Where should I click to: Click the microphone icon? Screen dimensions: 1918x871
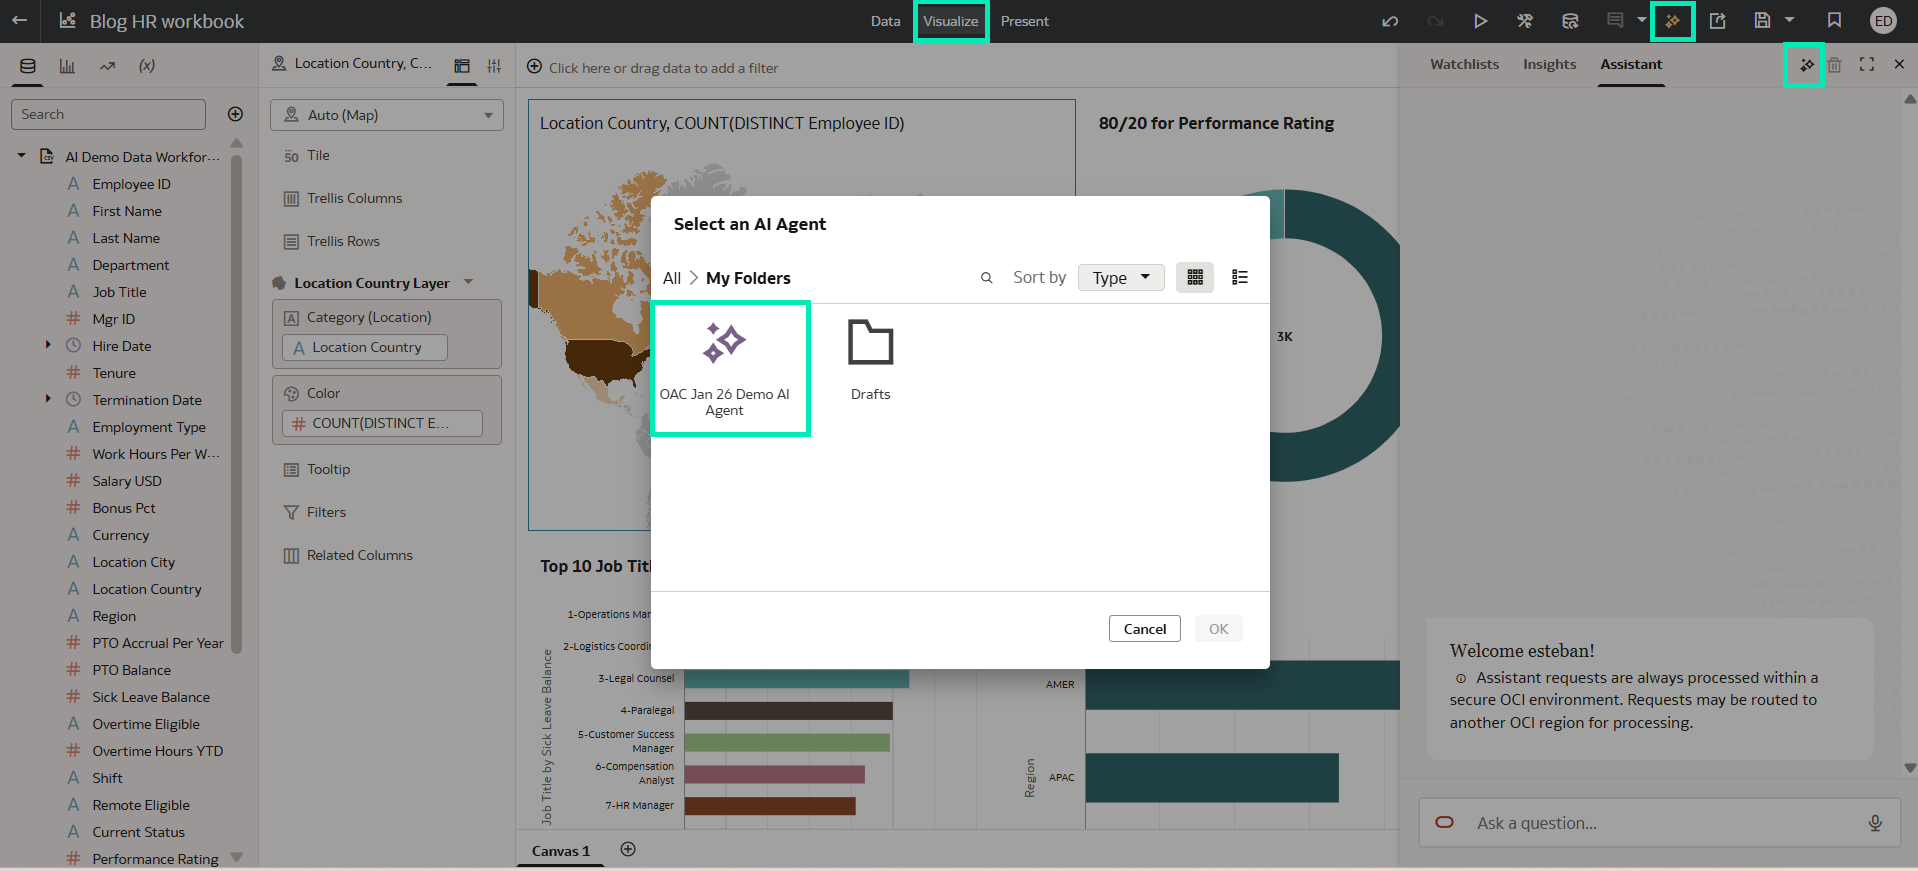(x=1875, y=823)
